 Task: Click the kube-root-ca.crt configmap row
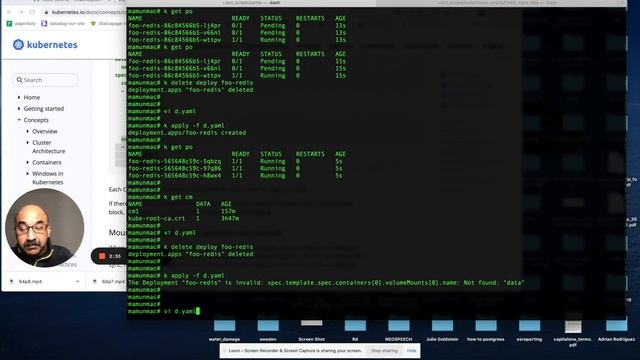(x=183, y=218)
